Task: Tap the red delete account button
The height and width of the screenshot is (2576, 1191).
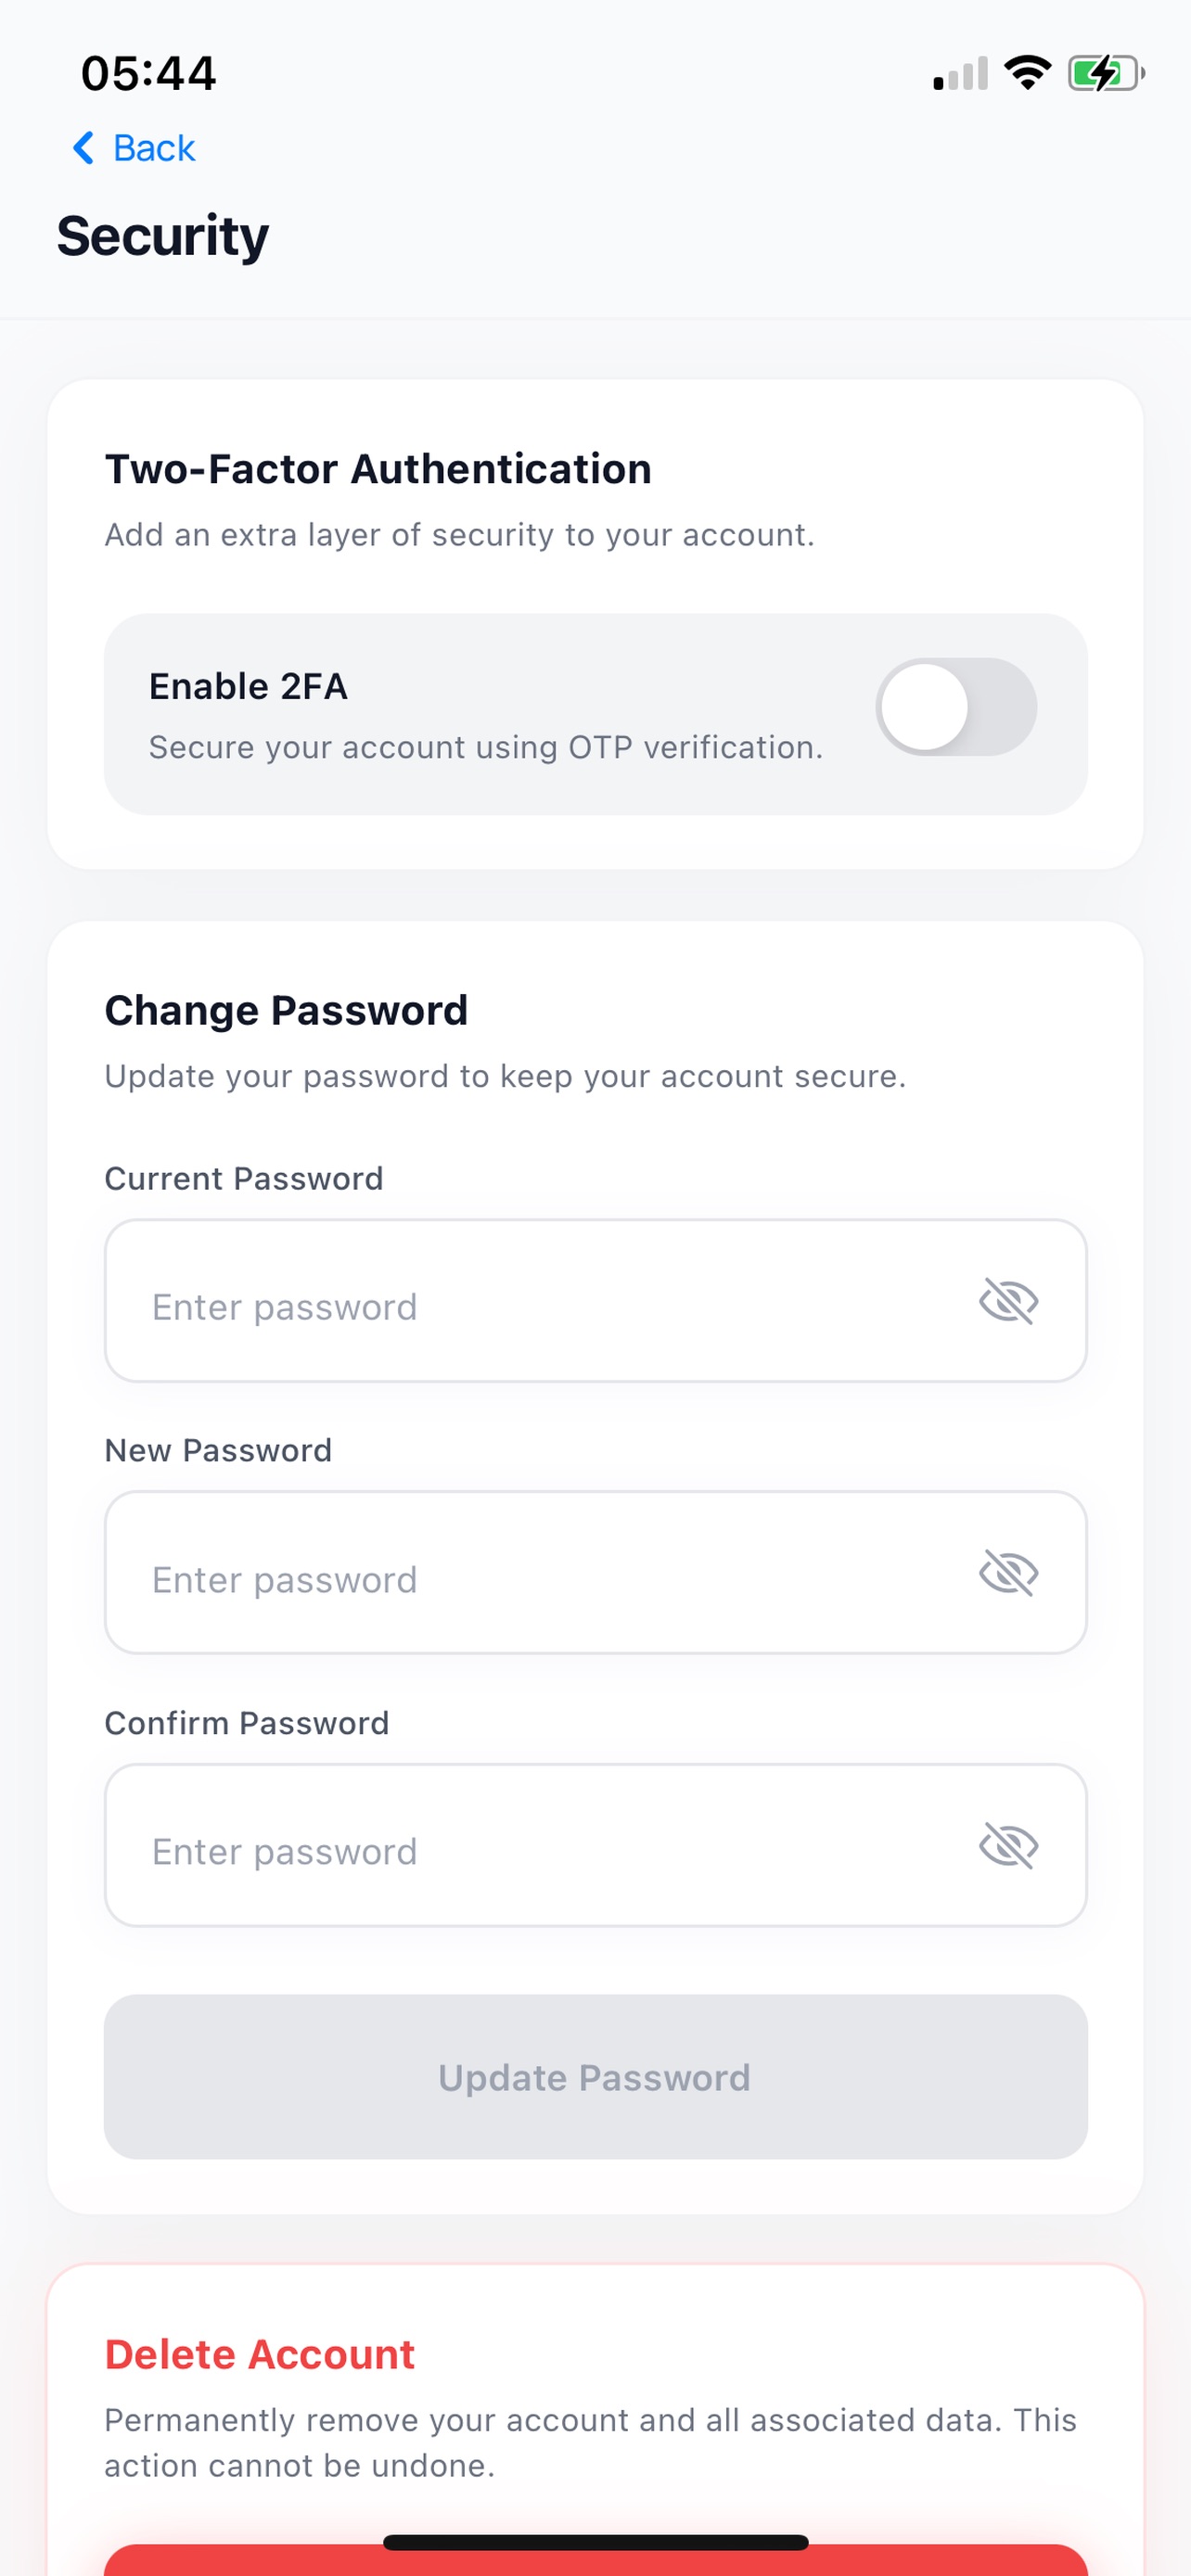Action: 595,2562
